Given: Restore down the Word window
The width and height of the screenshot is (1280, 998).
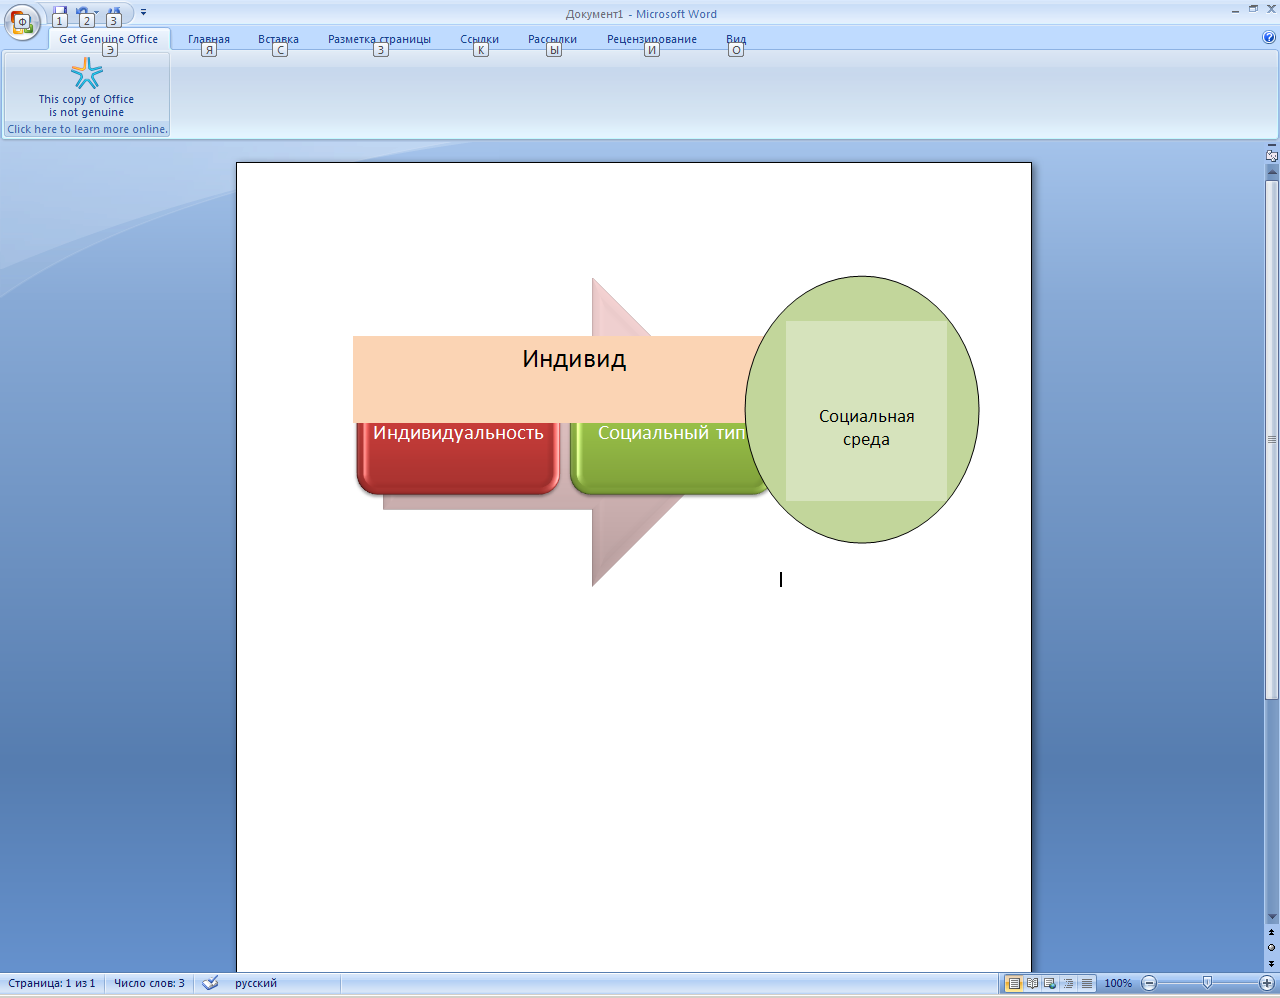Looking at the screenshot, I should coord(1254,8).
